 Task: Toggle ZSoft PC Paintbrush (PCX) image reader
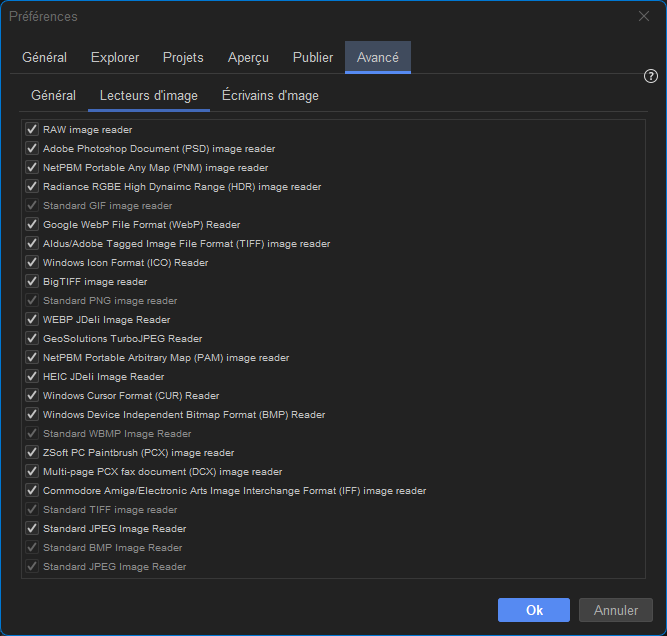32,452
